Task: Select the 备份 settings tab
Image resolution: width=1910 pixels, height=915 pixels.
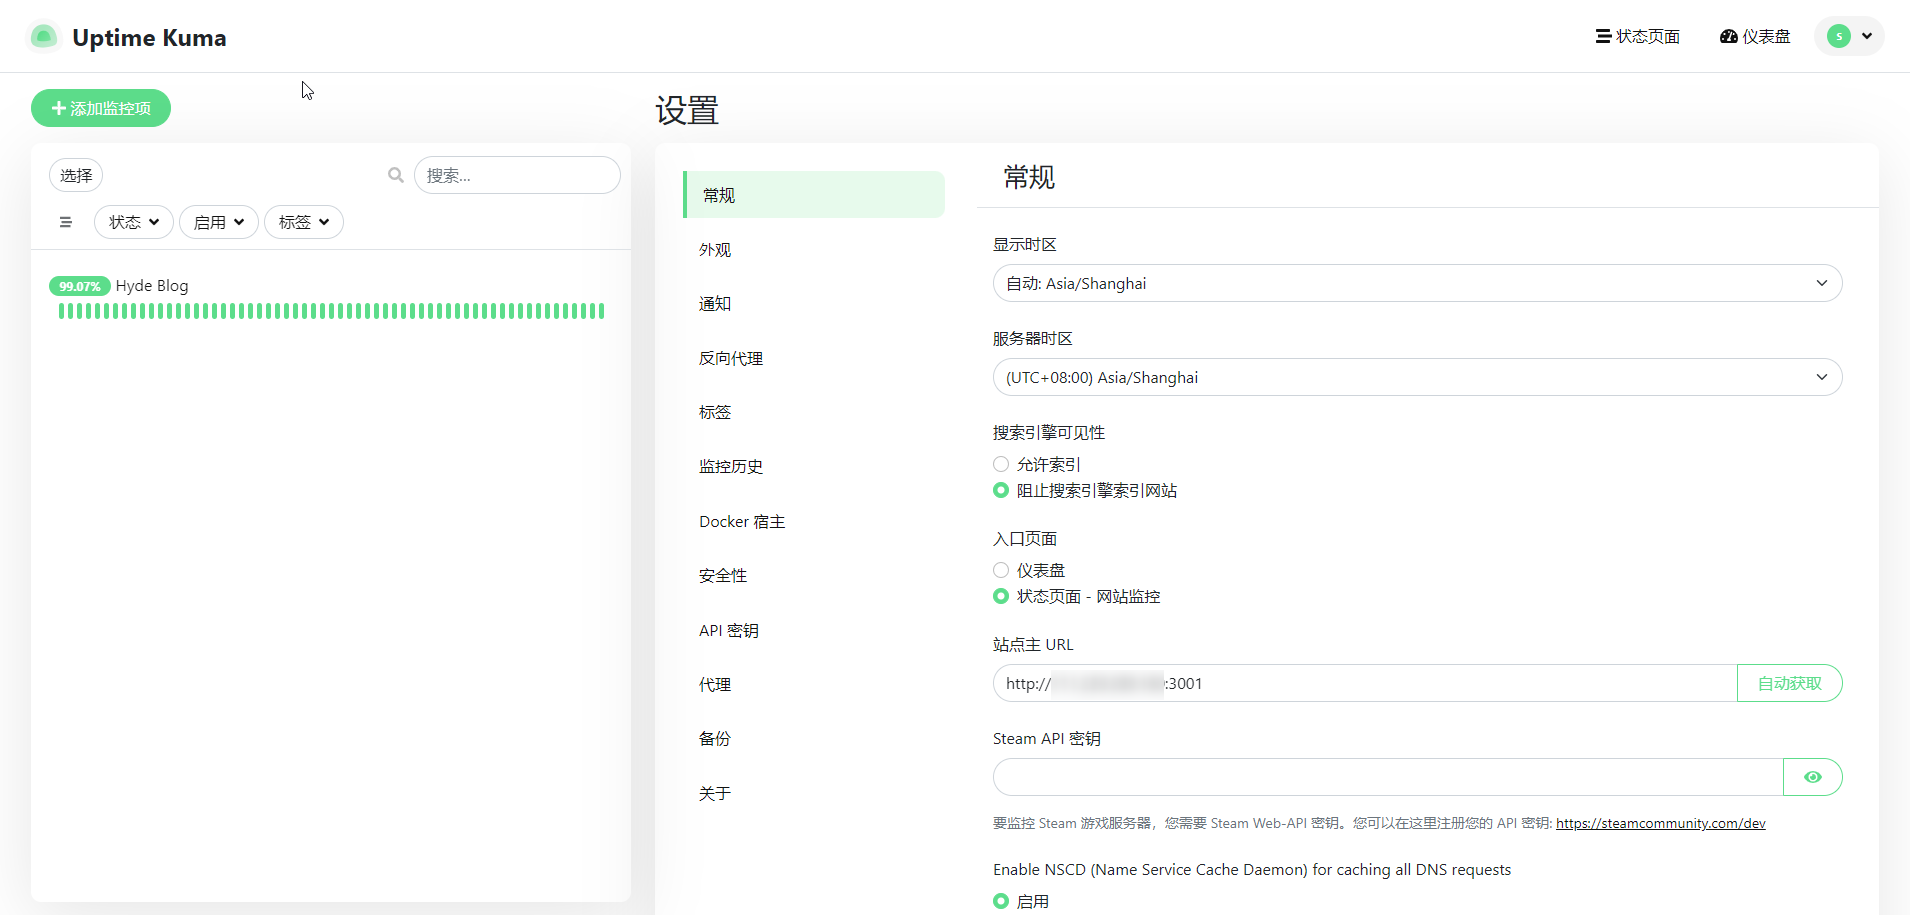Action: [814, 738]
